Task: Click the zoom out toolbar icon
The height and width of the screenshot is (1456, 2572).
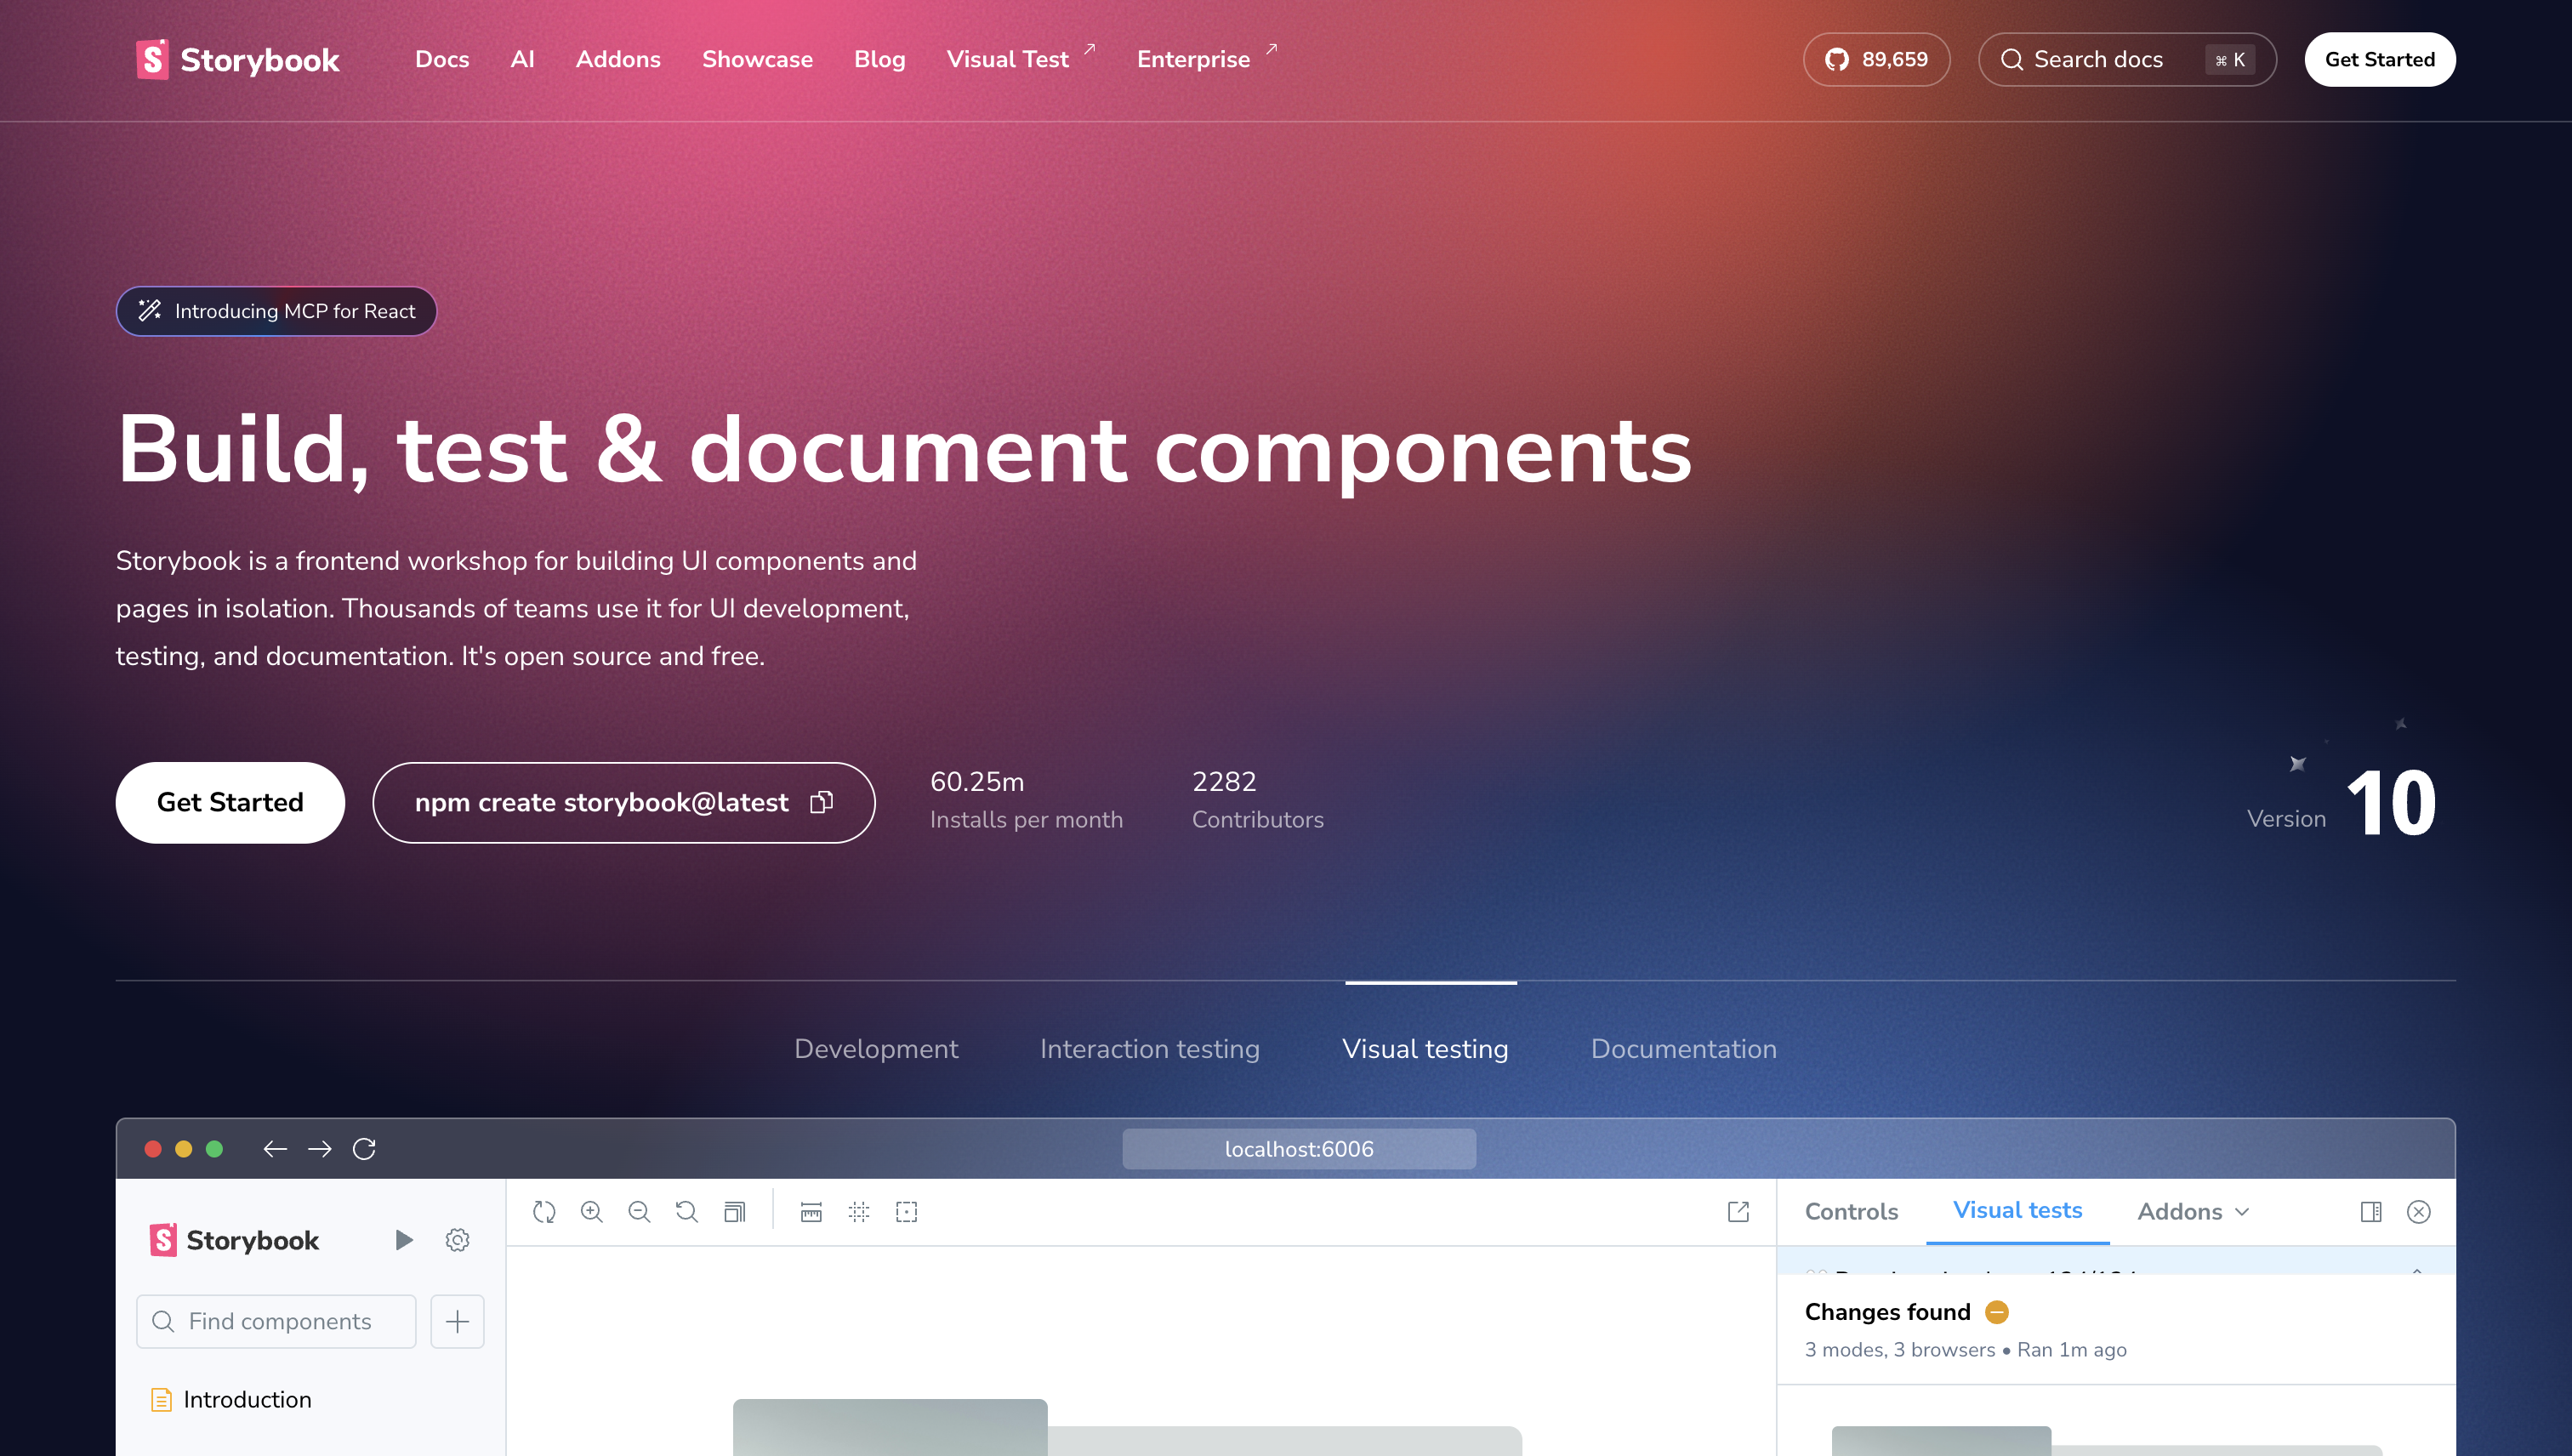Action: pos(639,1212)
